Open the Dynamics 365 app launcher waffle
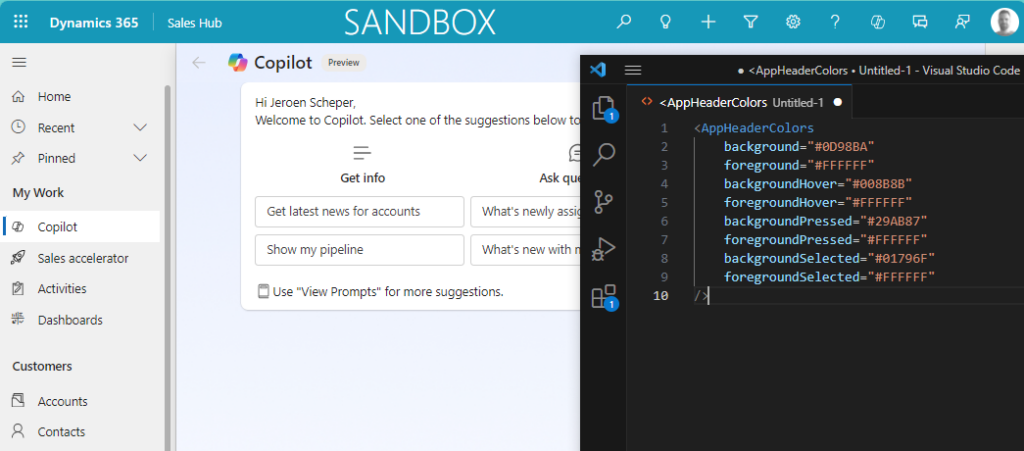Viewport: 1024px width, 451px height. point(21,22)
